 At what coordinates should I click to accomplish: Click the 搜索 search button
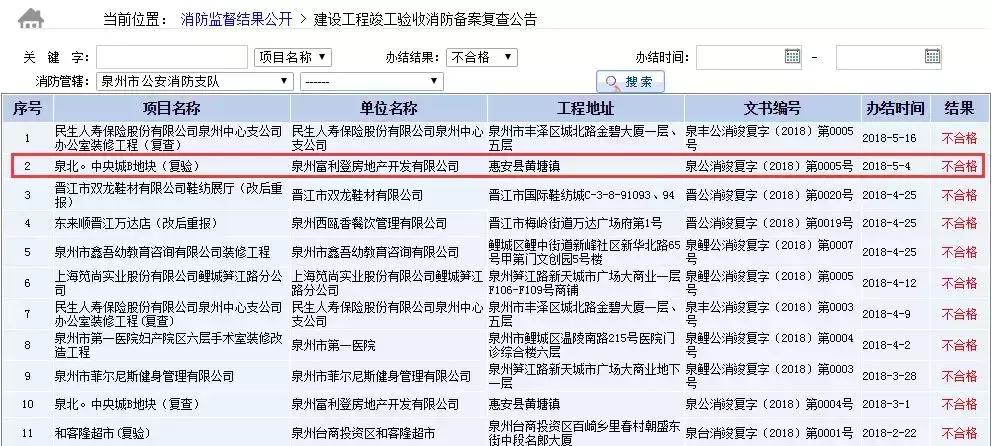630,82
